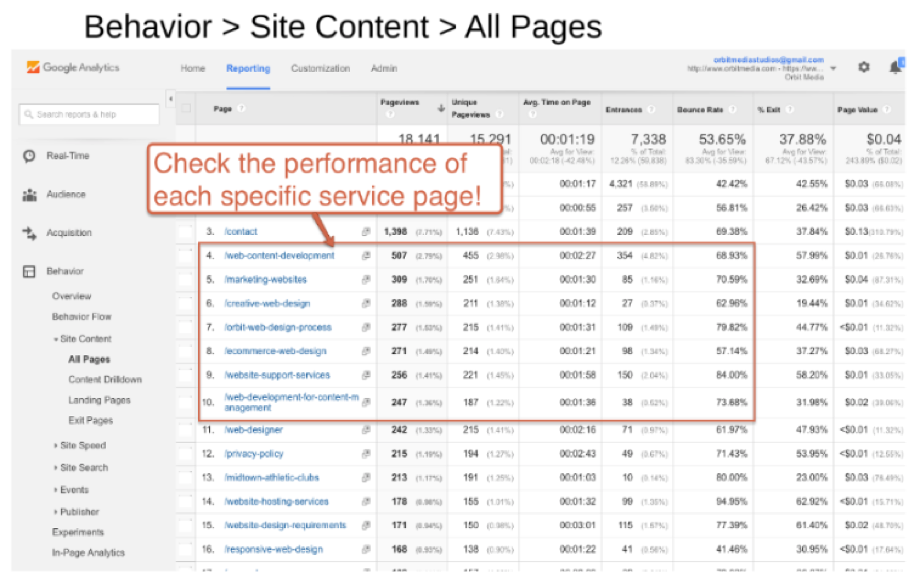Open /creative-web-design external link icon
920x578 pixels.
[366, 303]
